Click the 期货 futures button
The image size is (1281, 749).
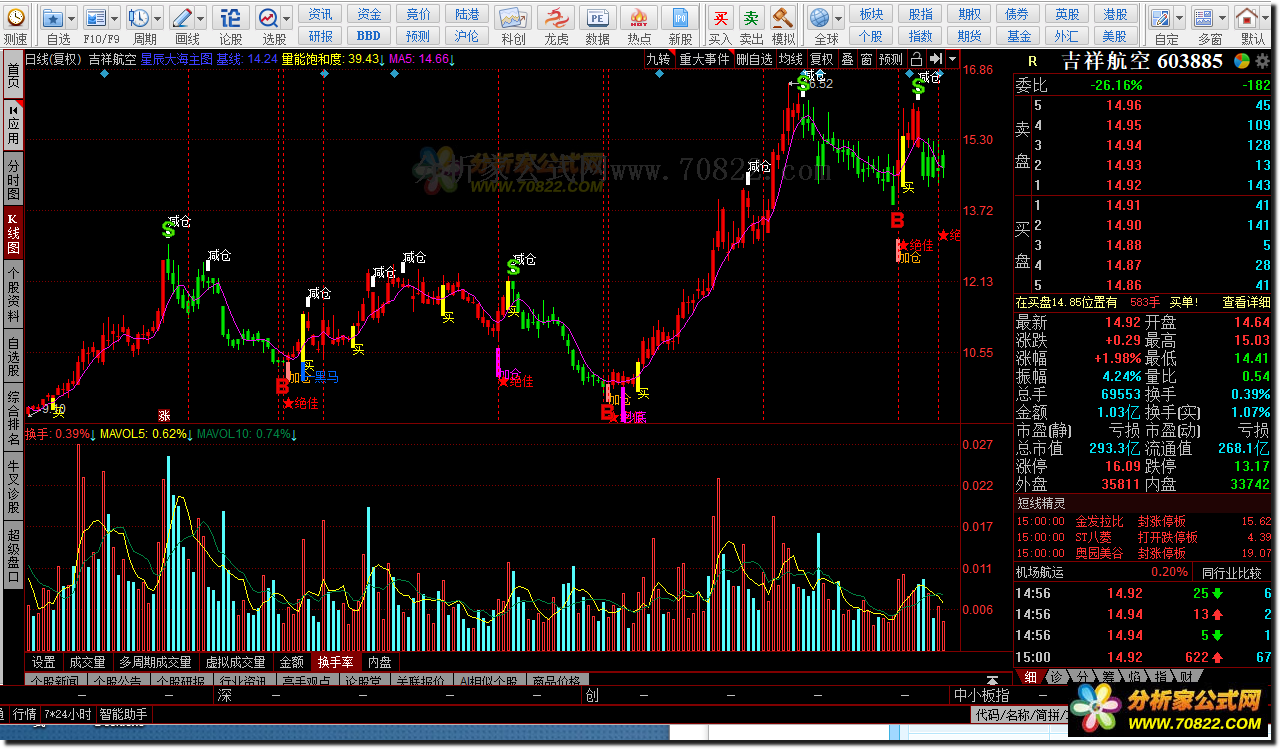point(969,36)
